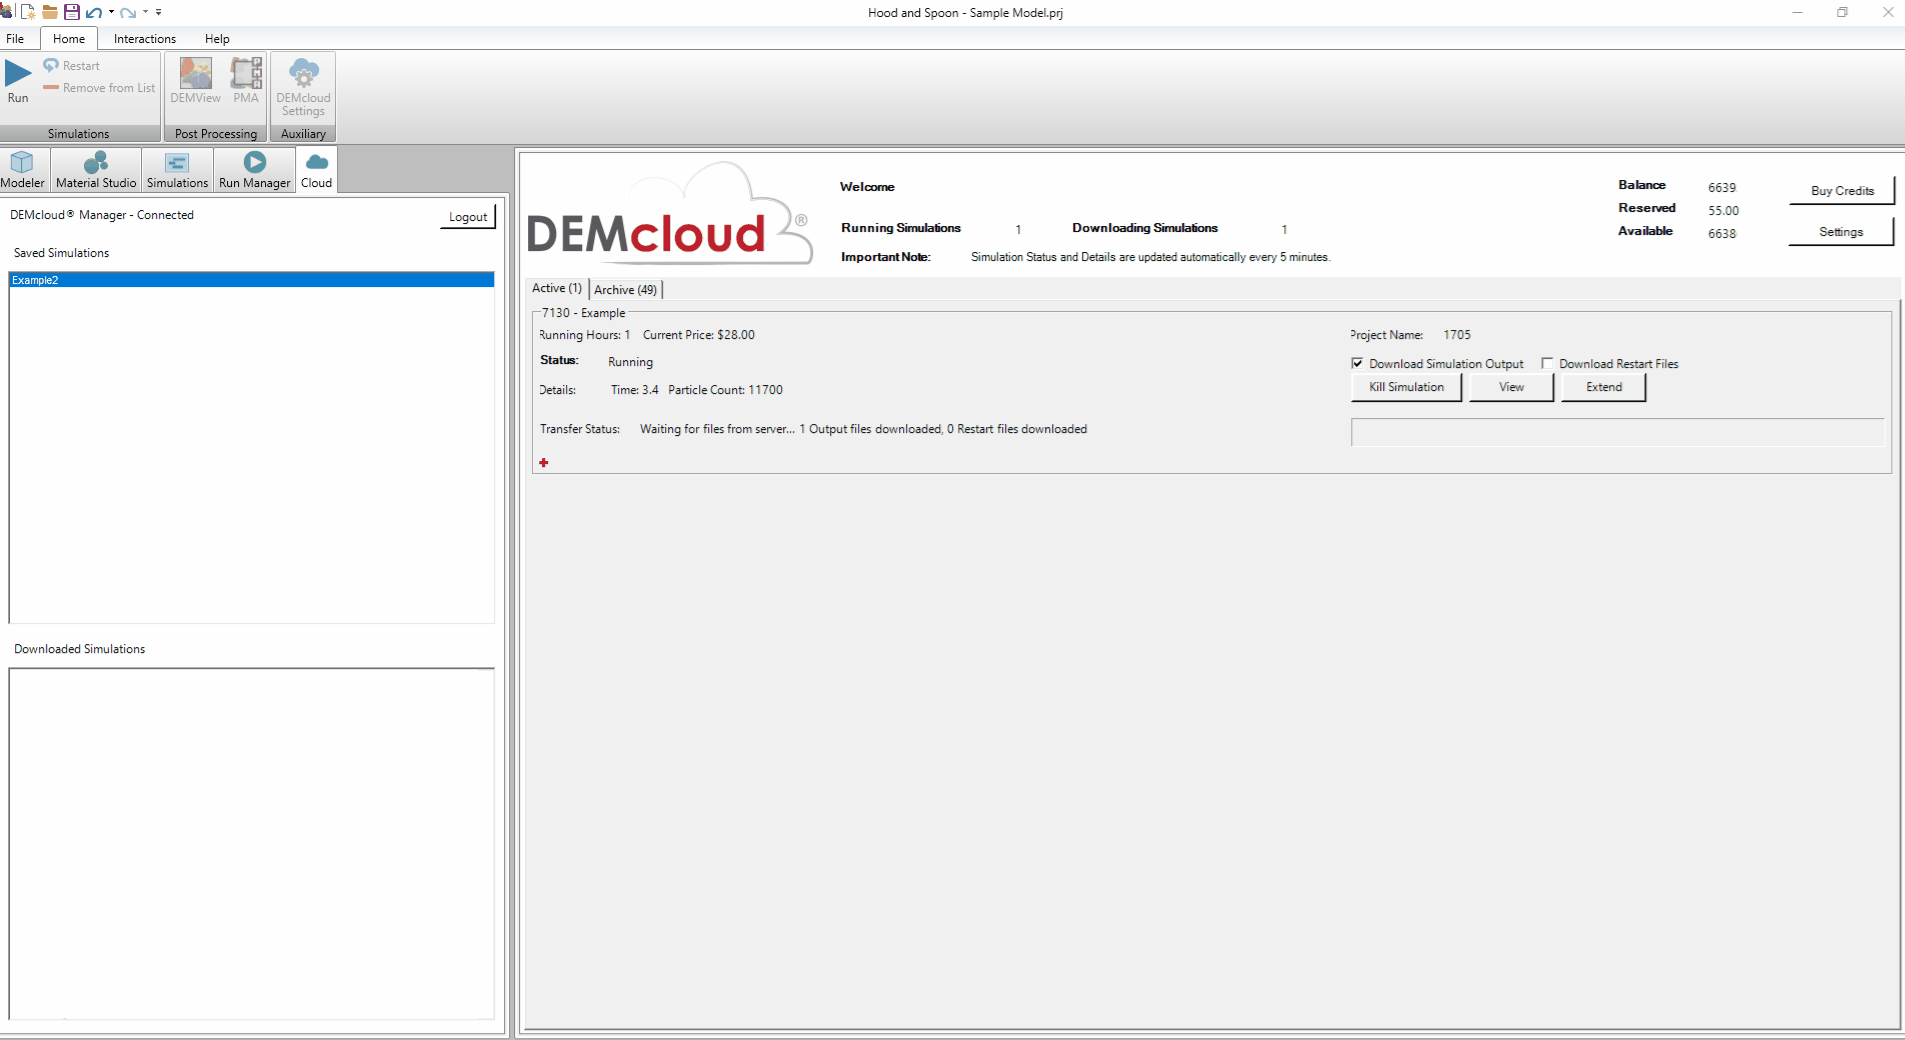The width and height of the screenshot is (1905, 1040).
Task: Click the application icon in the title bar
Action: click(x=6, y=12)
